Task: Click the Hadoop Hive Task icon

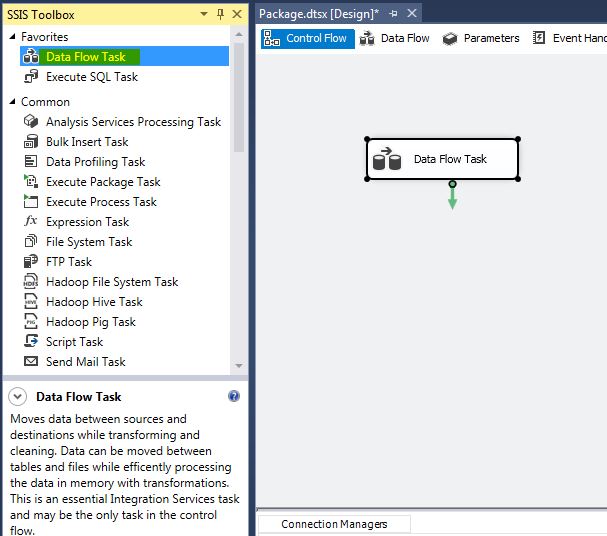Action: click(31, 301)
